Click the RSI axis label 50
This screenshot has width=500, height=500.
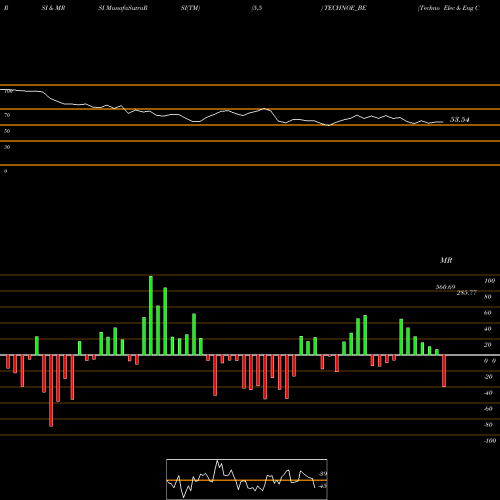point(7,131)
